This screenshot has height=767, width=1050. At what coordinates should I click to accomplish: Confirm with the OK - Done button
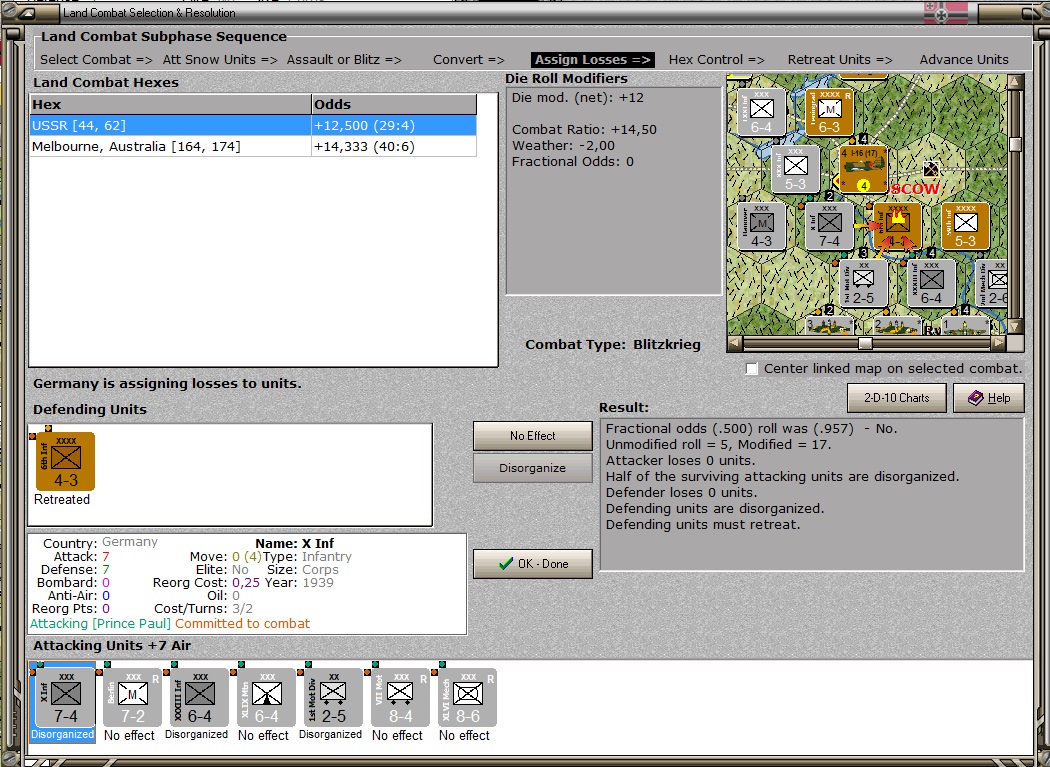532,564
